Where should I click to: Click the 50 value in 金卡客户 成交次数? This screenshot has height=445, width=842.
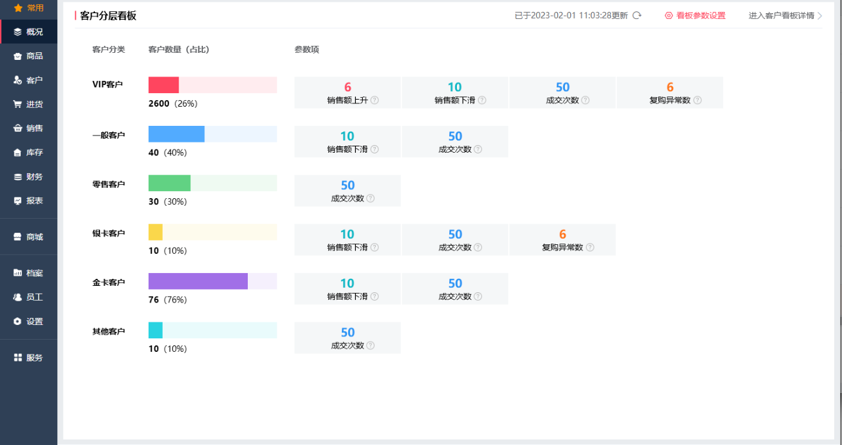pyautogui.click(x=455, y=283)
